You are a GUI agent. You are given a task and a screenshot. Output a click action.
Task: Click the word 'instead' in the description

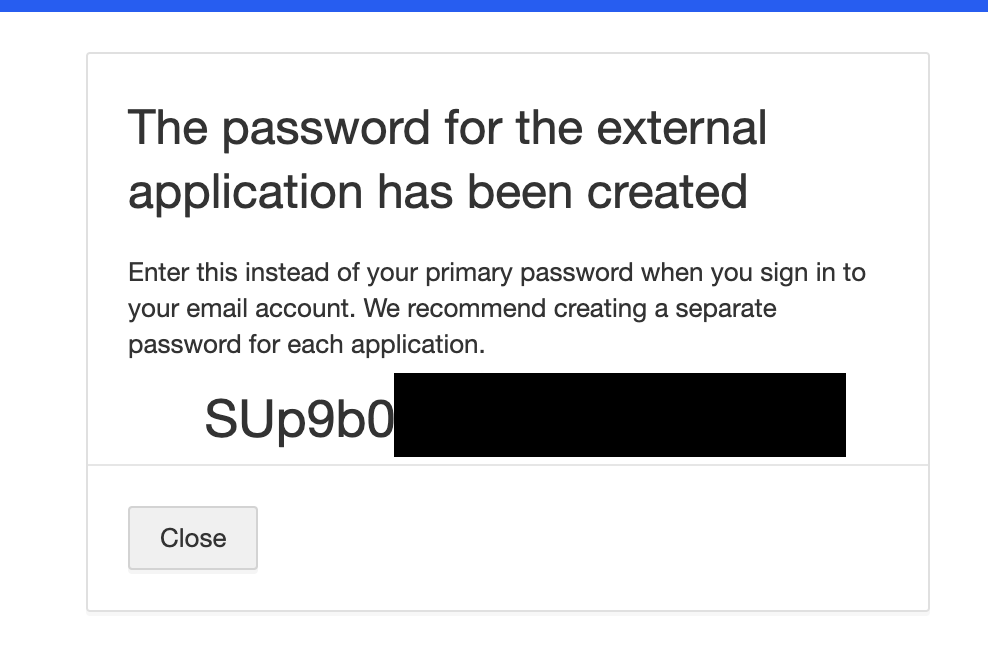pyautogui.click(x=287, y=272)
